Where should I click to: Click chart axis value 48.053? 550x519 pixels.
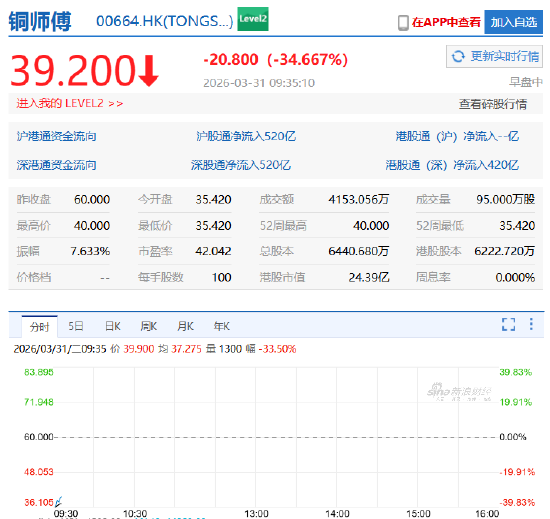pos(39,472)
